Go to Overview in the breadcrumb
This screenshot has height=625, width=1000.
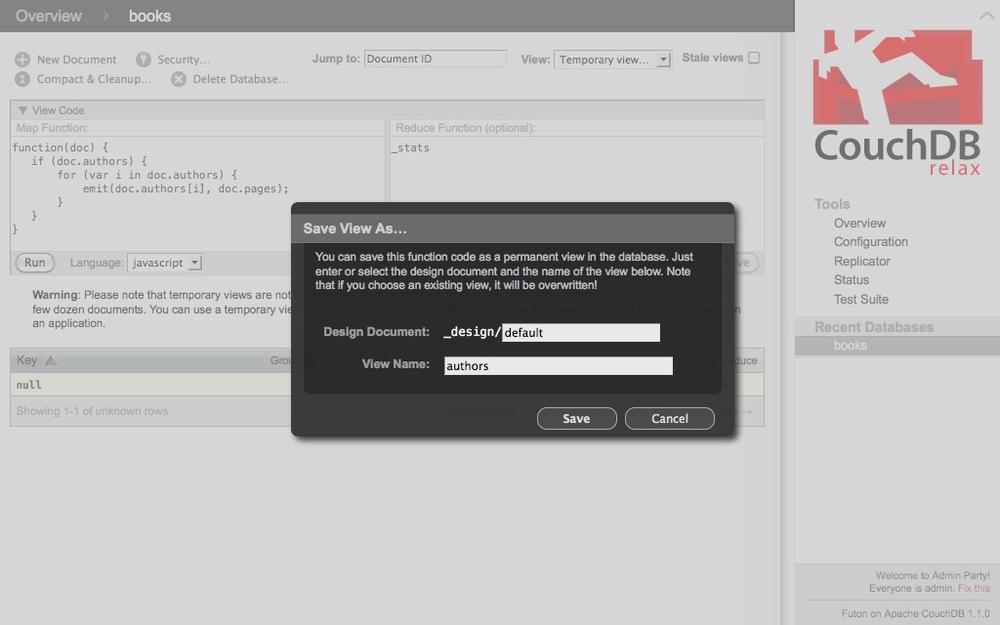(x=48, y=16)
